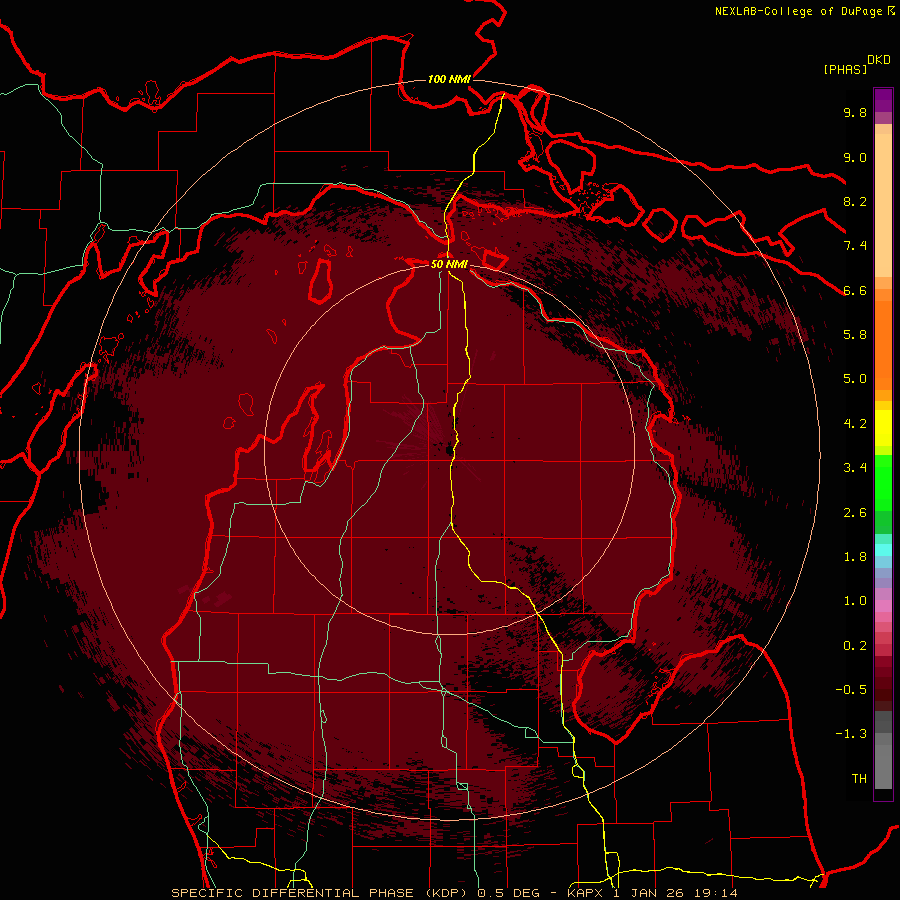Pick the bright green color bar segment

click(x=883, y=482)
